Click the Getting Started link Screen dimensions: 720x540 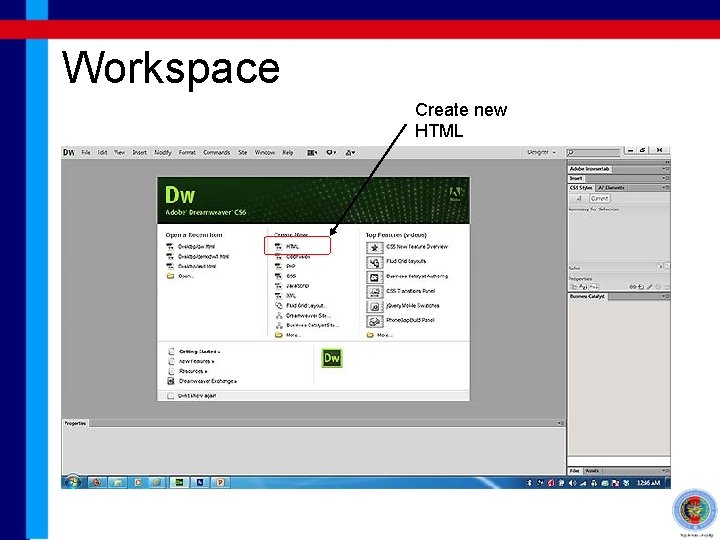199,352
